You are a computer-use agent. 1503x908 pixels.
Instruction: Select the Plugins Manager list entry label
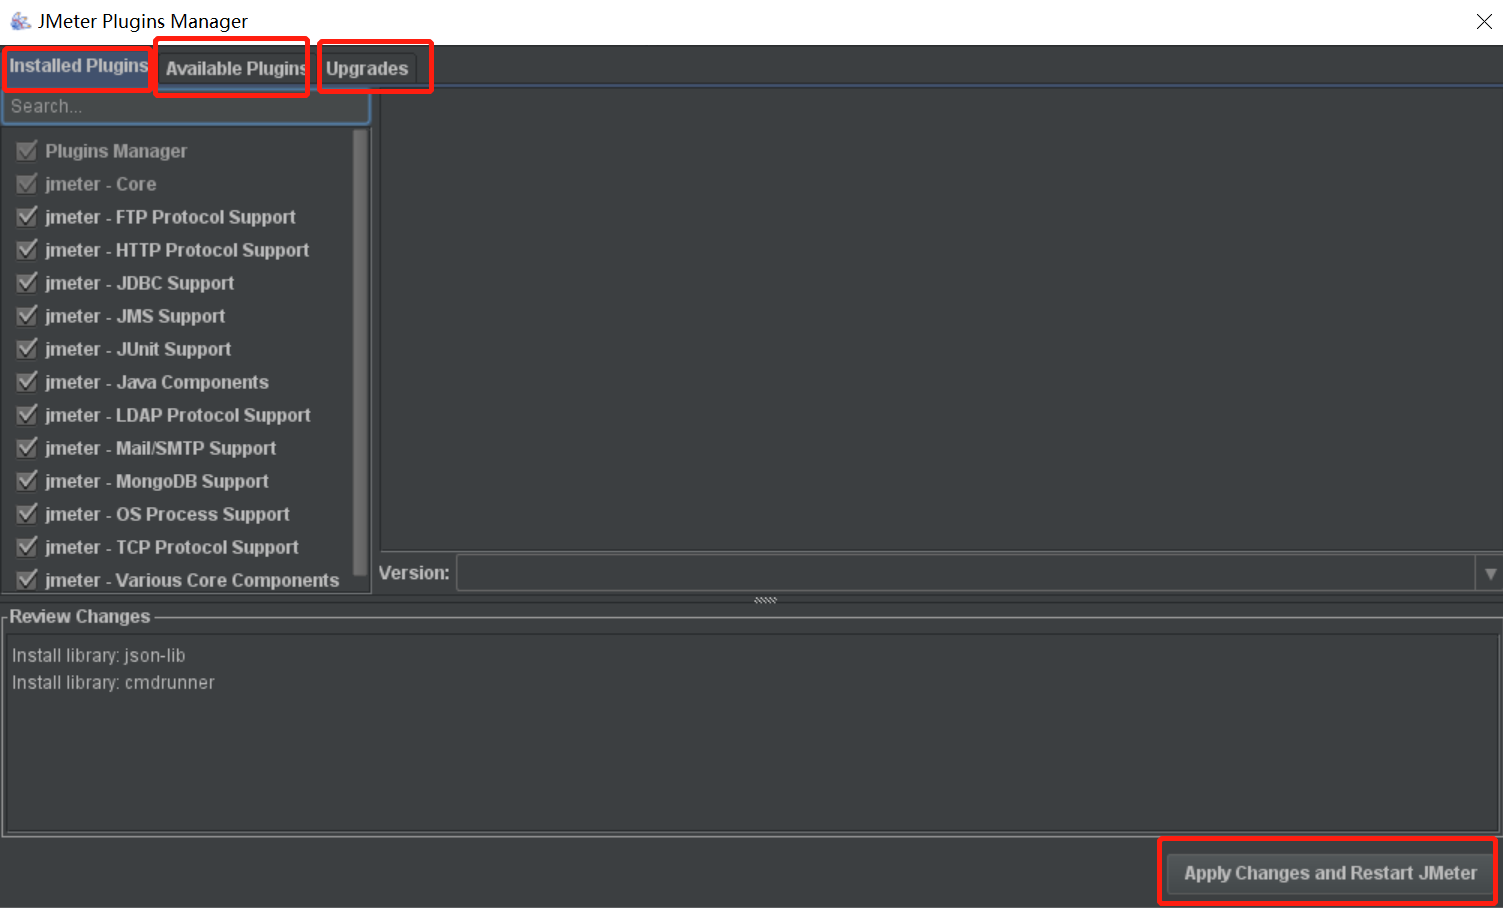pyautogui.click(x=116, y=151)
